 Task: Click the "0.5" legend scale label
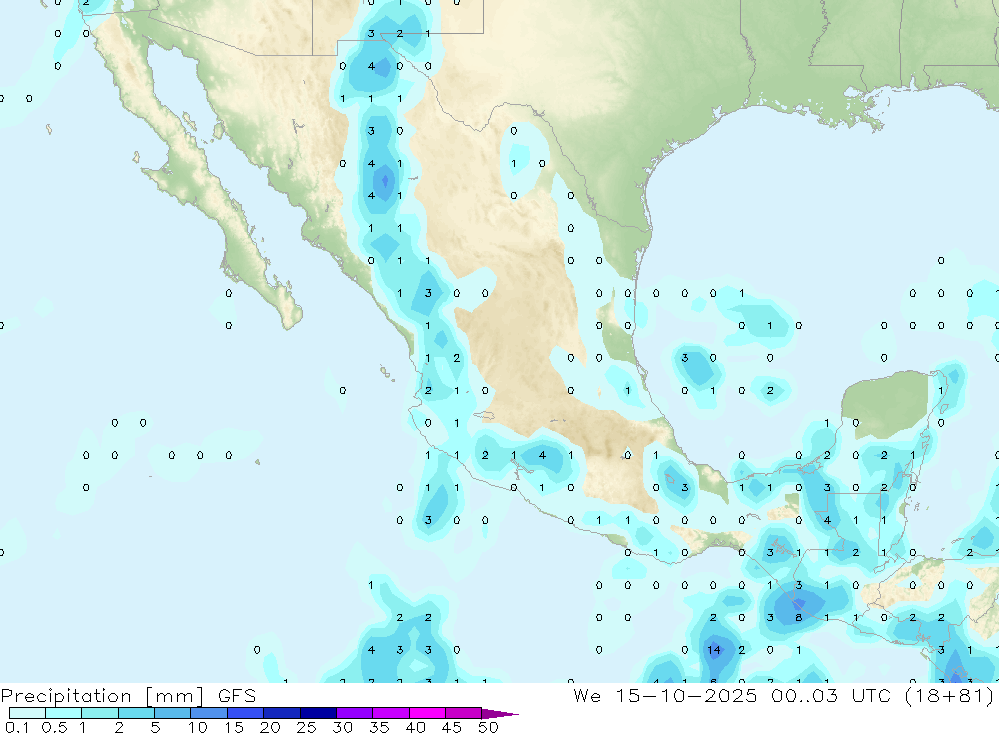pos(54,727)
